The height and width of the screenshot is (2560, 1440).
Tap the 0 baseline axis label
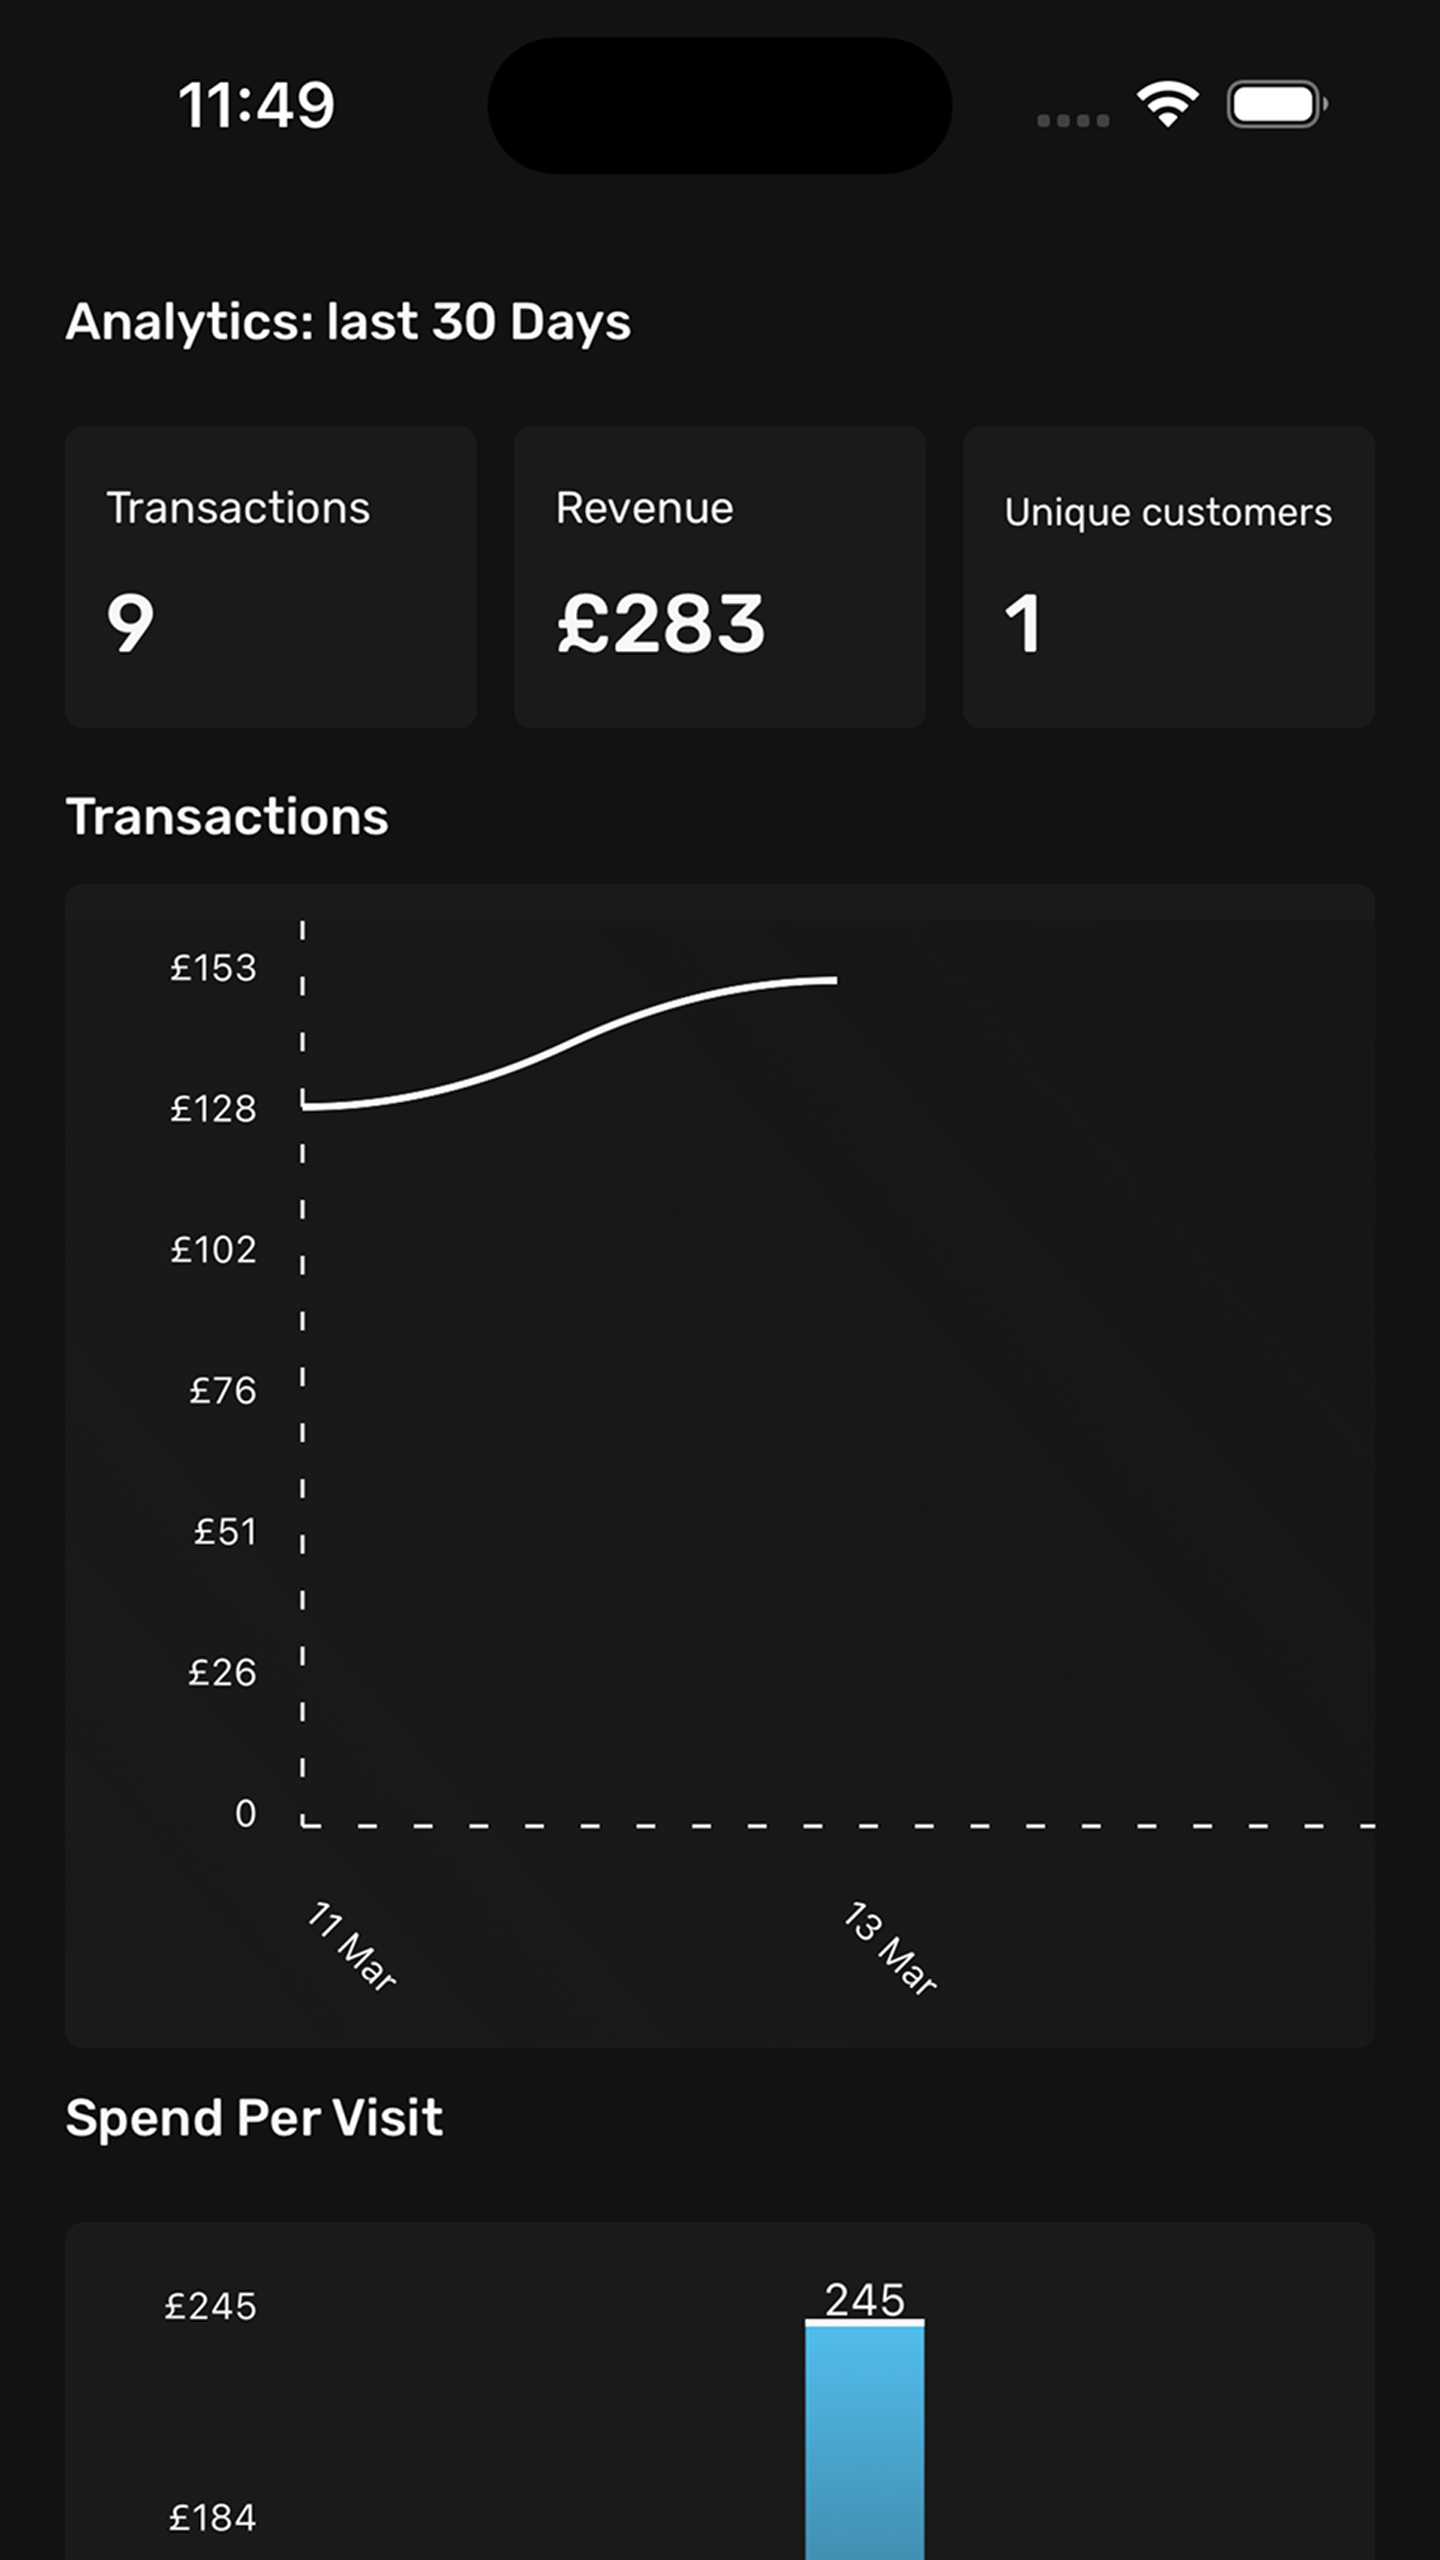pyautogui.click(x=245, y=1814)
